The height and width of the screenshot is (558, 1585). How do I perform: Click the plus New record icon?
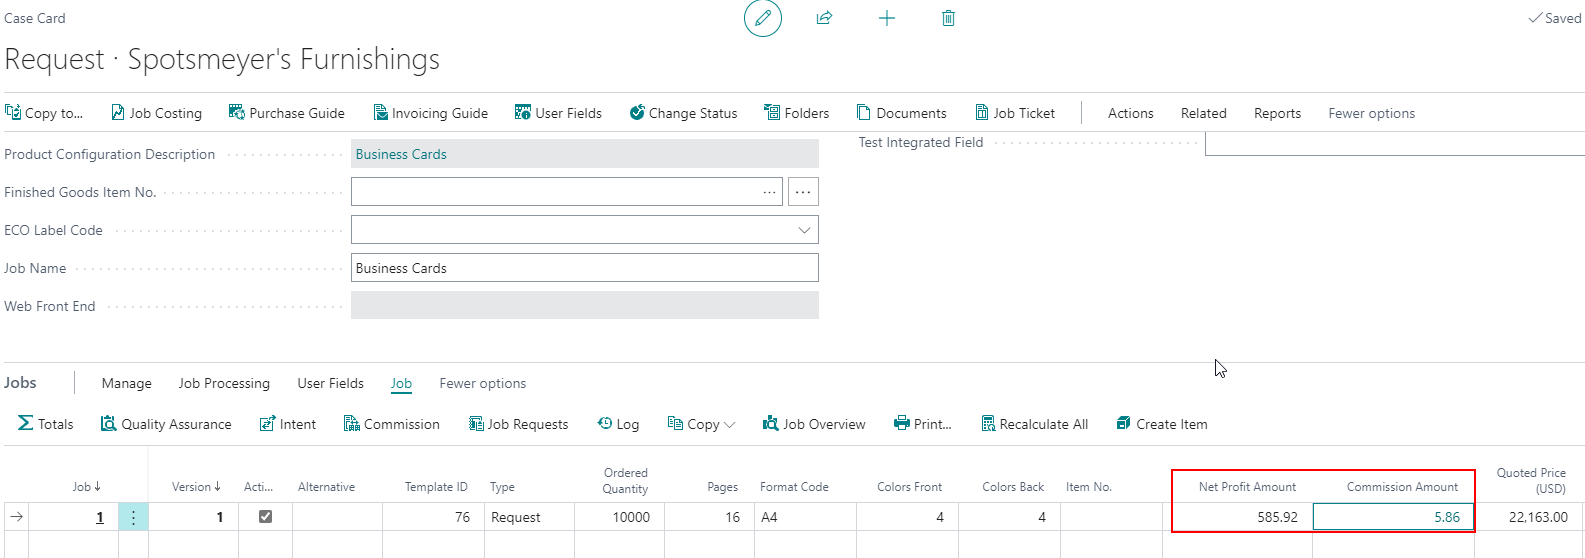887,18
